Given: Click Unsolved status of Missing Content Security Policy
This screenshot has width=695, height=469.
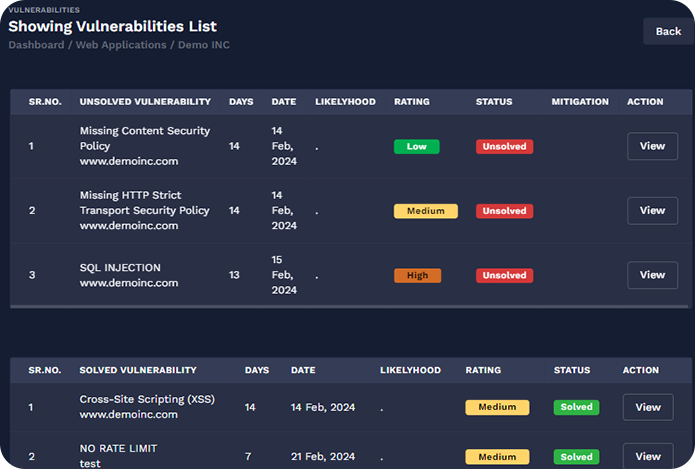Looking at the screenshot, I should click(x=504, y=146).
